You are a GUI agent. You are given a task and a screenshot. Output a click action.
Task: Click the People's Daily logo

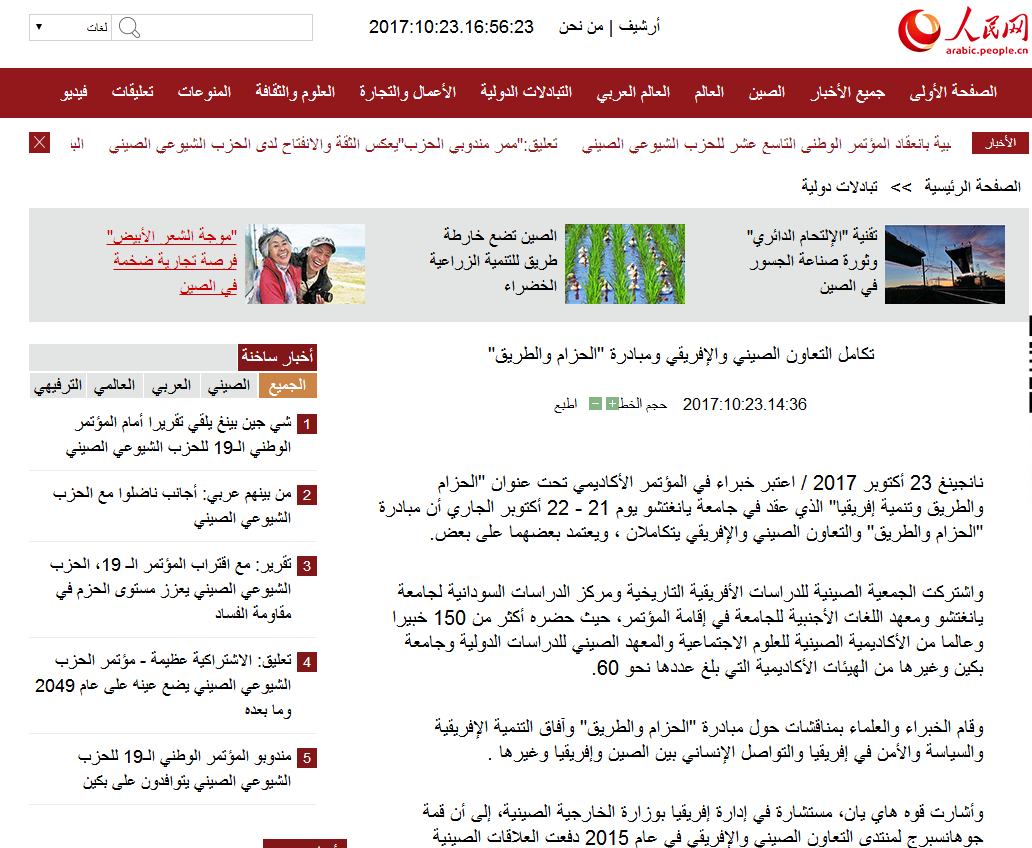962,30
